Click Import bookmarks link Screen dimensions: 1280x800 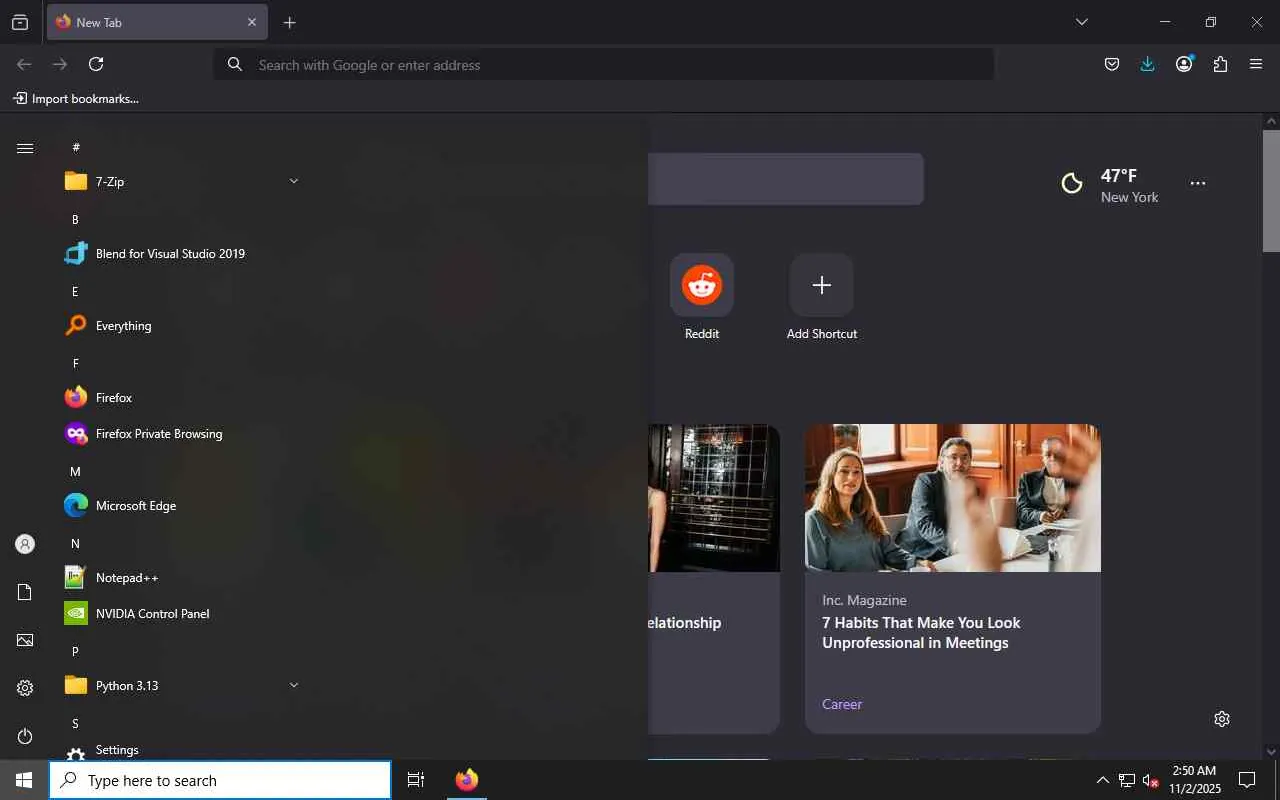tap(76, 99)
